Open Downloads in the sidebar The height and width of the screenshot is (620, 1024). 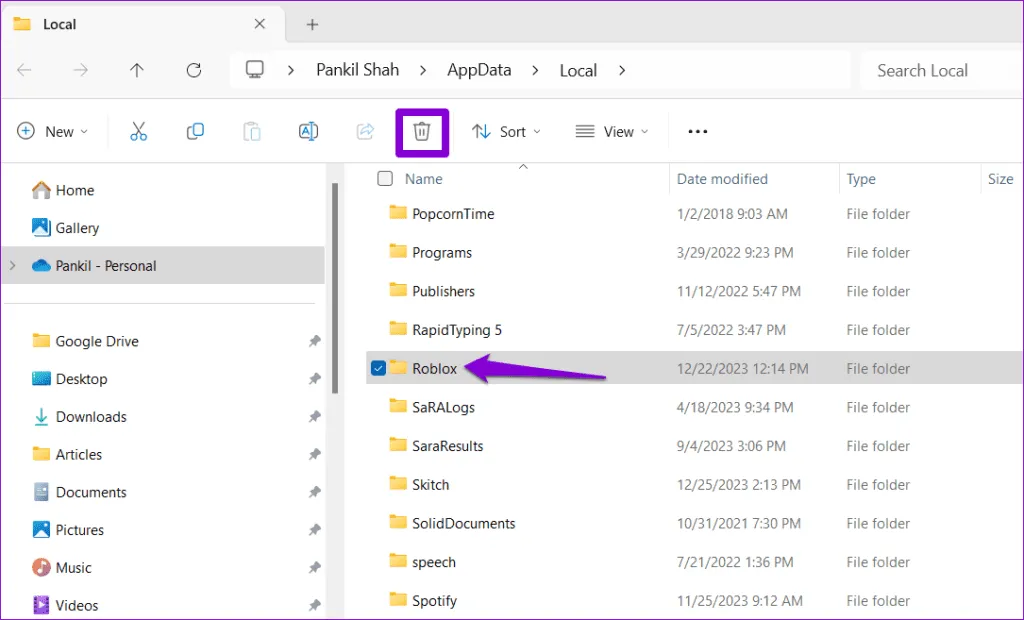coord(91,417)
